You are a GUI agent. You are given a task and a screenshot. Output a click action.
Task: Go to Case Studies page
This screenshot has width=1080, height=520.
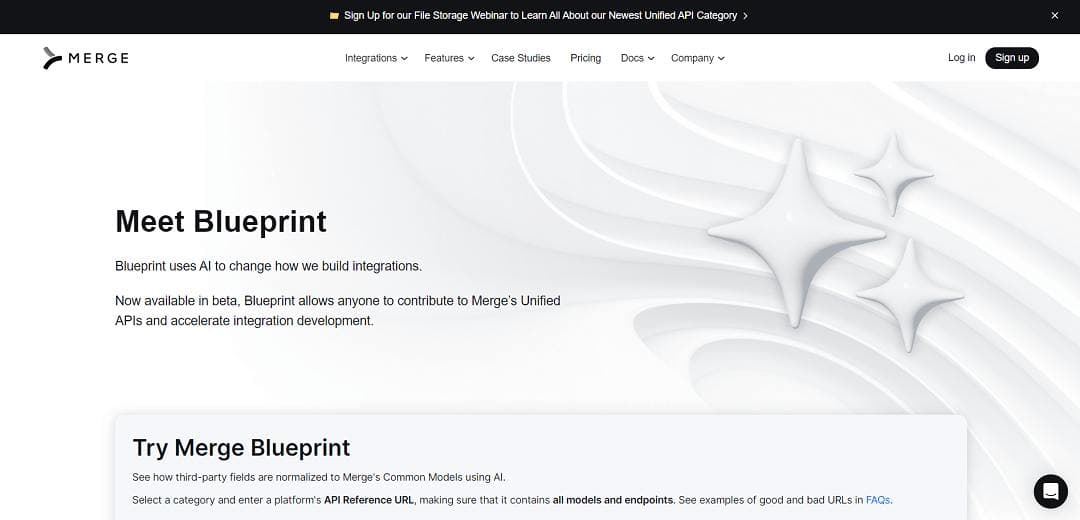(521, 58)
